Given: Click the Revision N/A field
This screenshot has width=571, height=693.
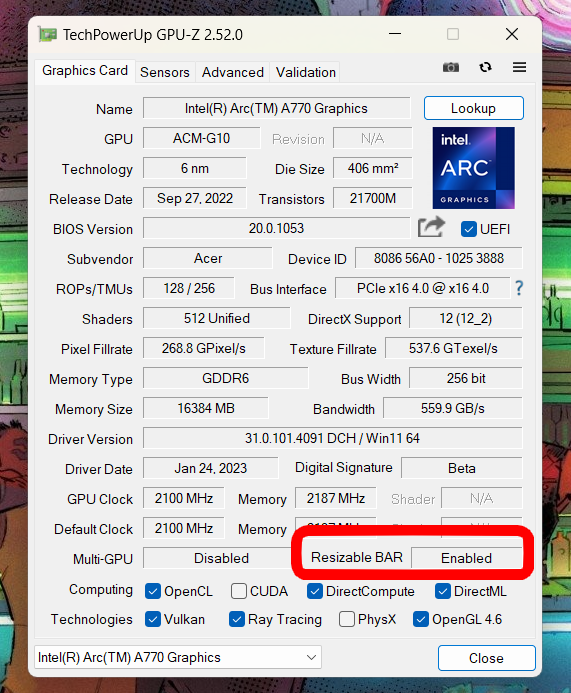Looking at the screenshot, I should [373, 138].
